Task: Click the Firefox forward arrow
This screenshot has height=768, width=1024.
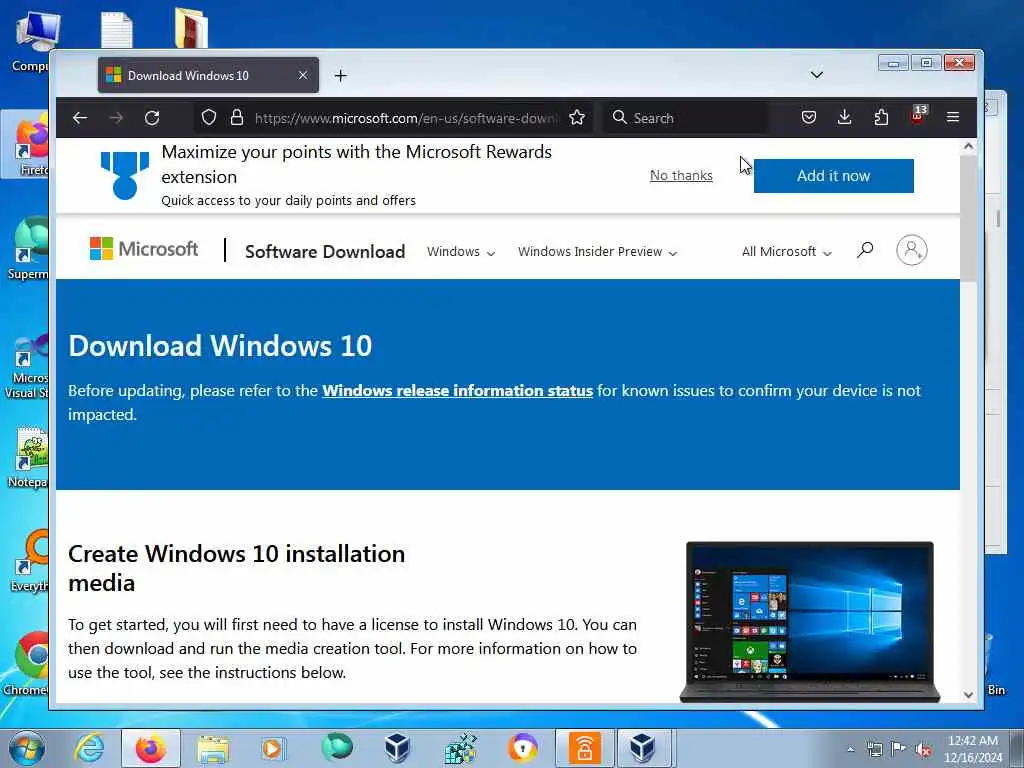Action: 116,118
